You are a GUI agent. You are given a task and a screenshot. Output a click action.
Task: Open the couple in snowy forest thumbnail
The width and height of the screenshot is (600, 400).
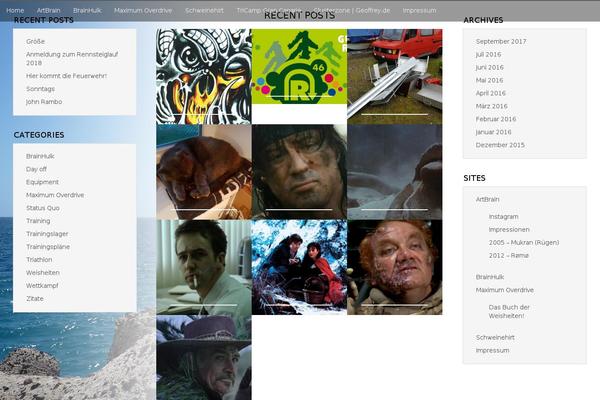click(299, 267)
